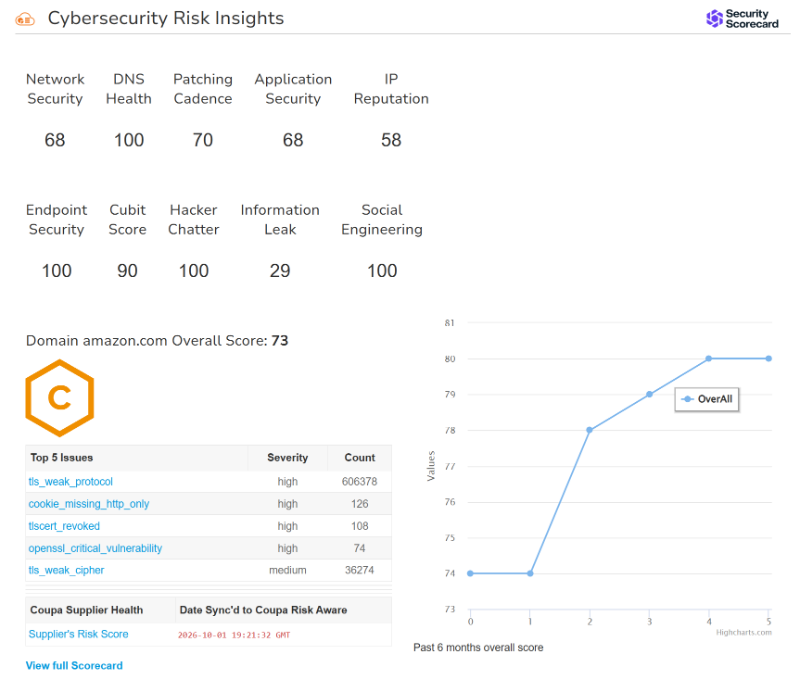
Task: Click the Coupa Supplier Health header
Action: click(86, 610)
